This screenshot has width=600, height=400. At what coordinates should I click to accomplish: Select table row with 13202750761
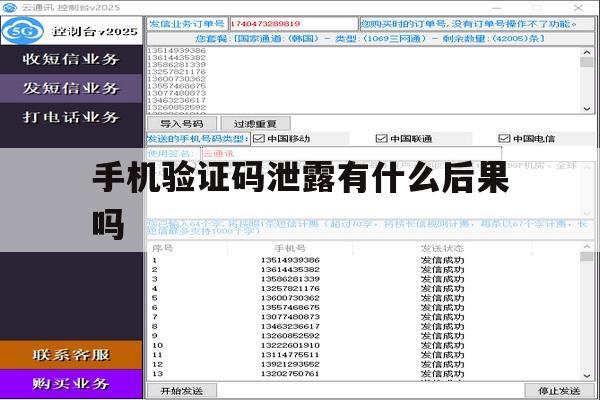(364, 374)
